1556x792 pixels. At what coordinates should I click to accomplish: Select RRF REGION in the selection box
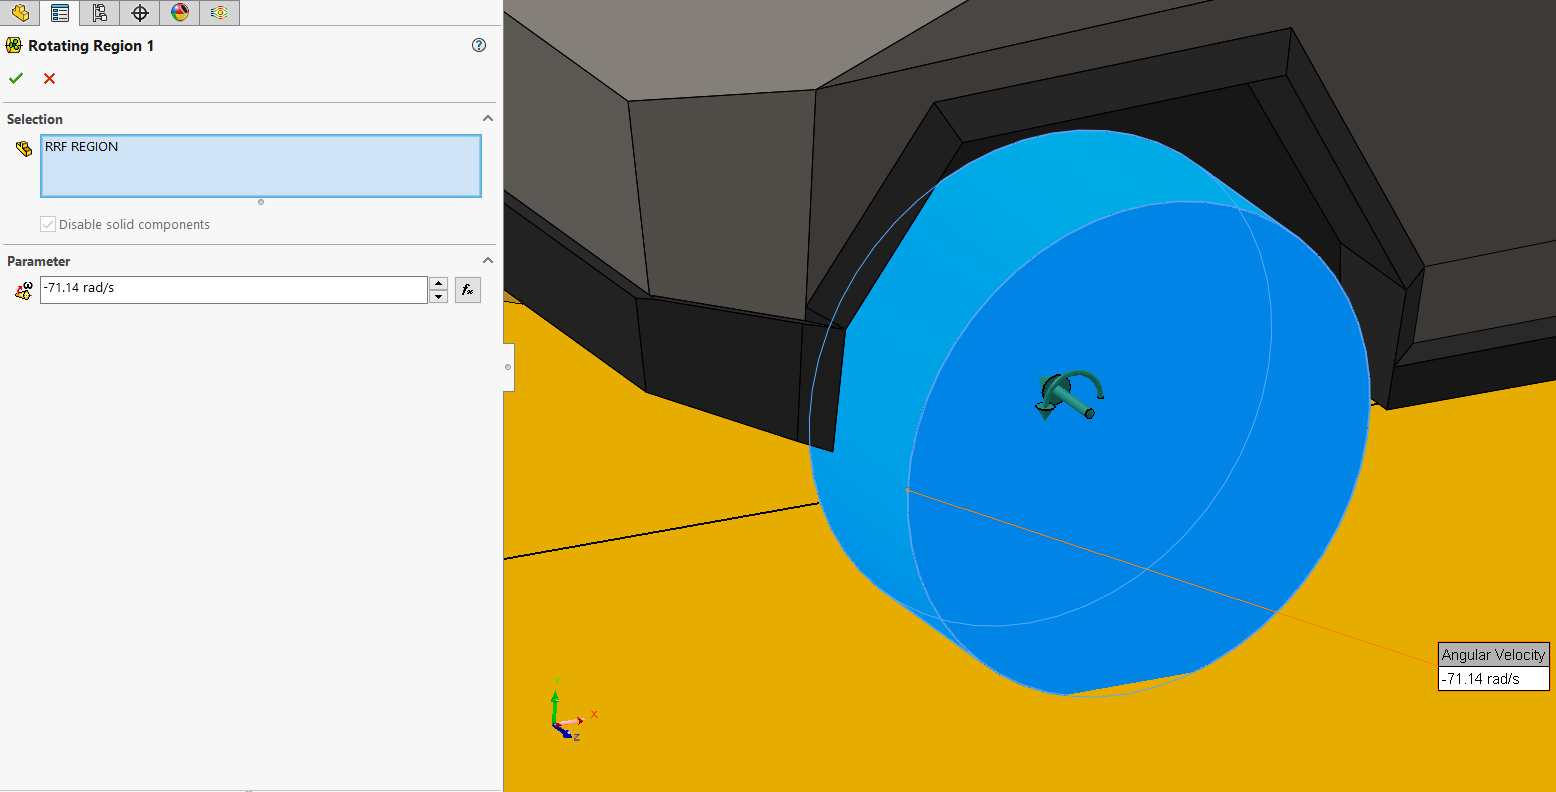point(82,146)
